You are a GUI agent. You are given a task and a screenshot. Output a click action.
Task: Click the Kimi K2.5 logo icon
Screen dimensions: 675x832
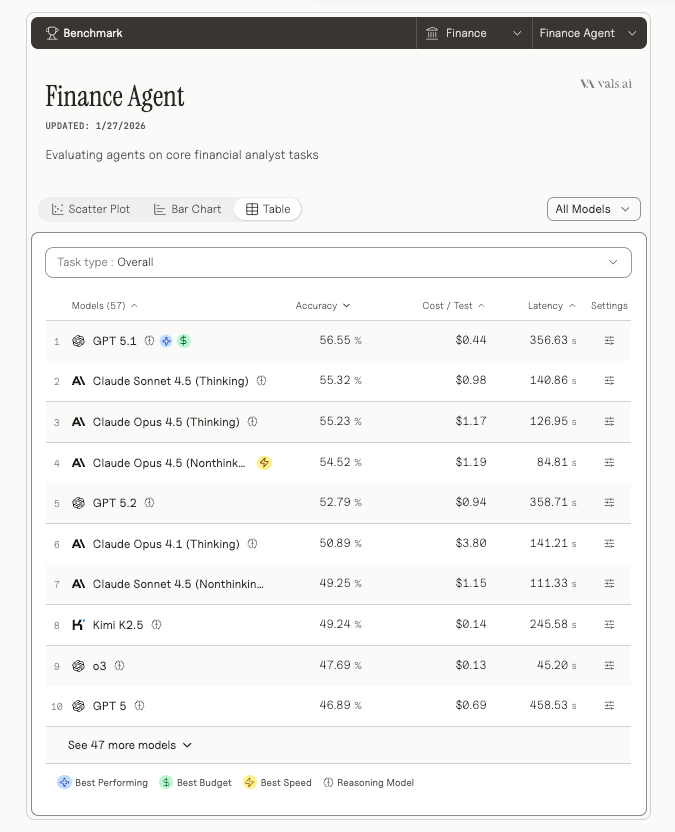pyautogui.click(x=78, y=624)
